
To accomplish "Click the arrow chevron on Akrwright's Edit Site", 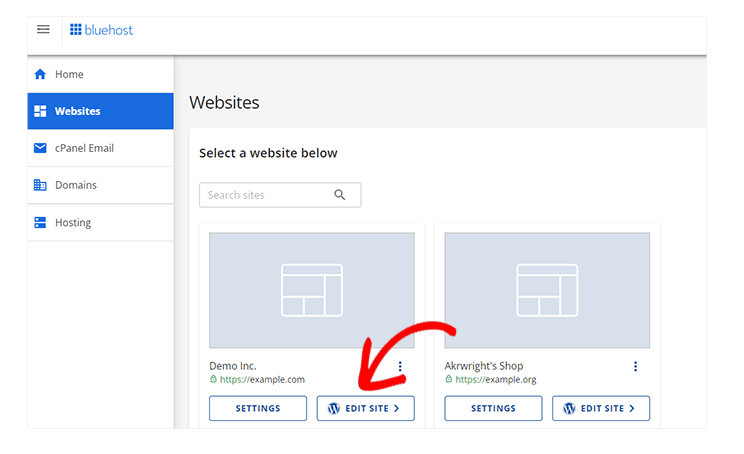I will pyautogui.click(x=632, y=408).
